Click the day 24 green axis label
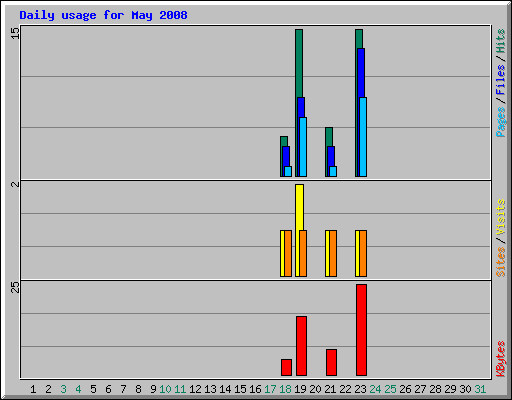 (375, 389)
